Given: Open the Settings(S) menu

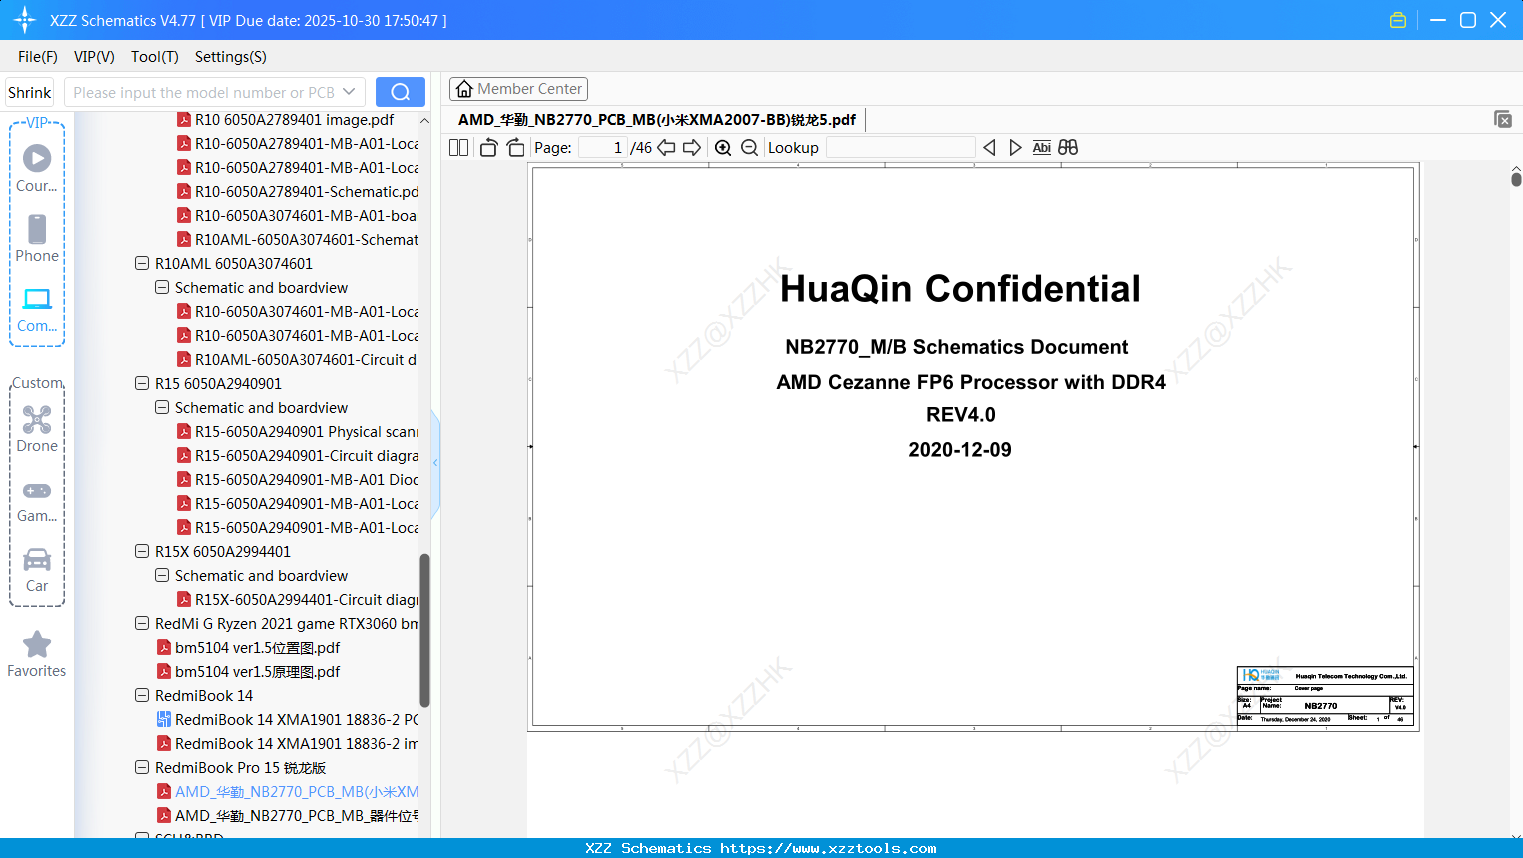Looking at the screenshot, I should click(231, 57).
